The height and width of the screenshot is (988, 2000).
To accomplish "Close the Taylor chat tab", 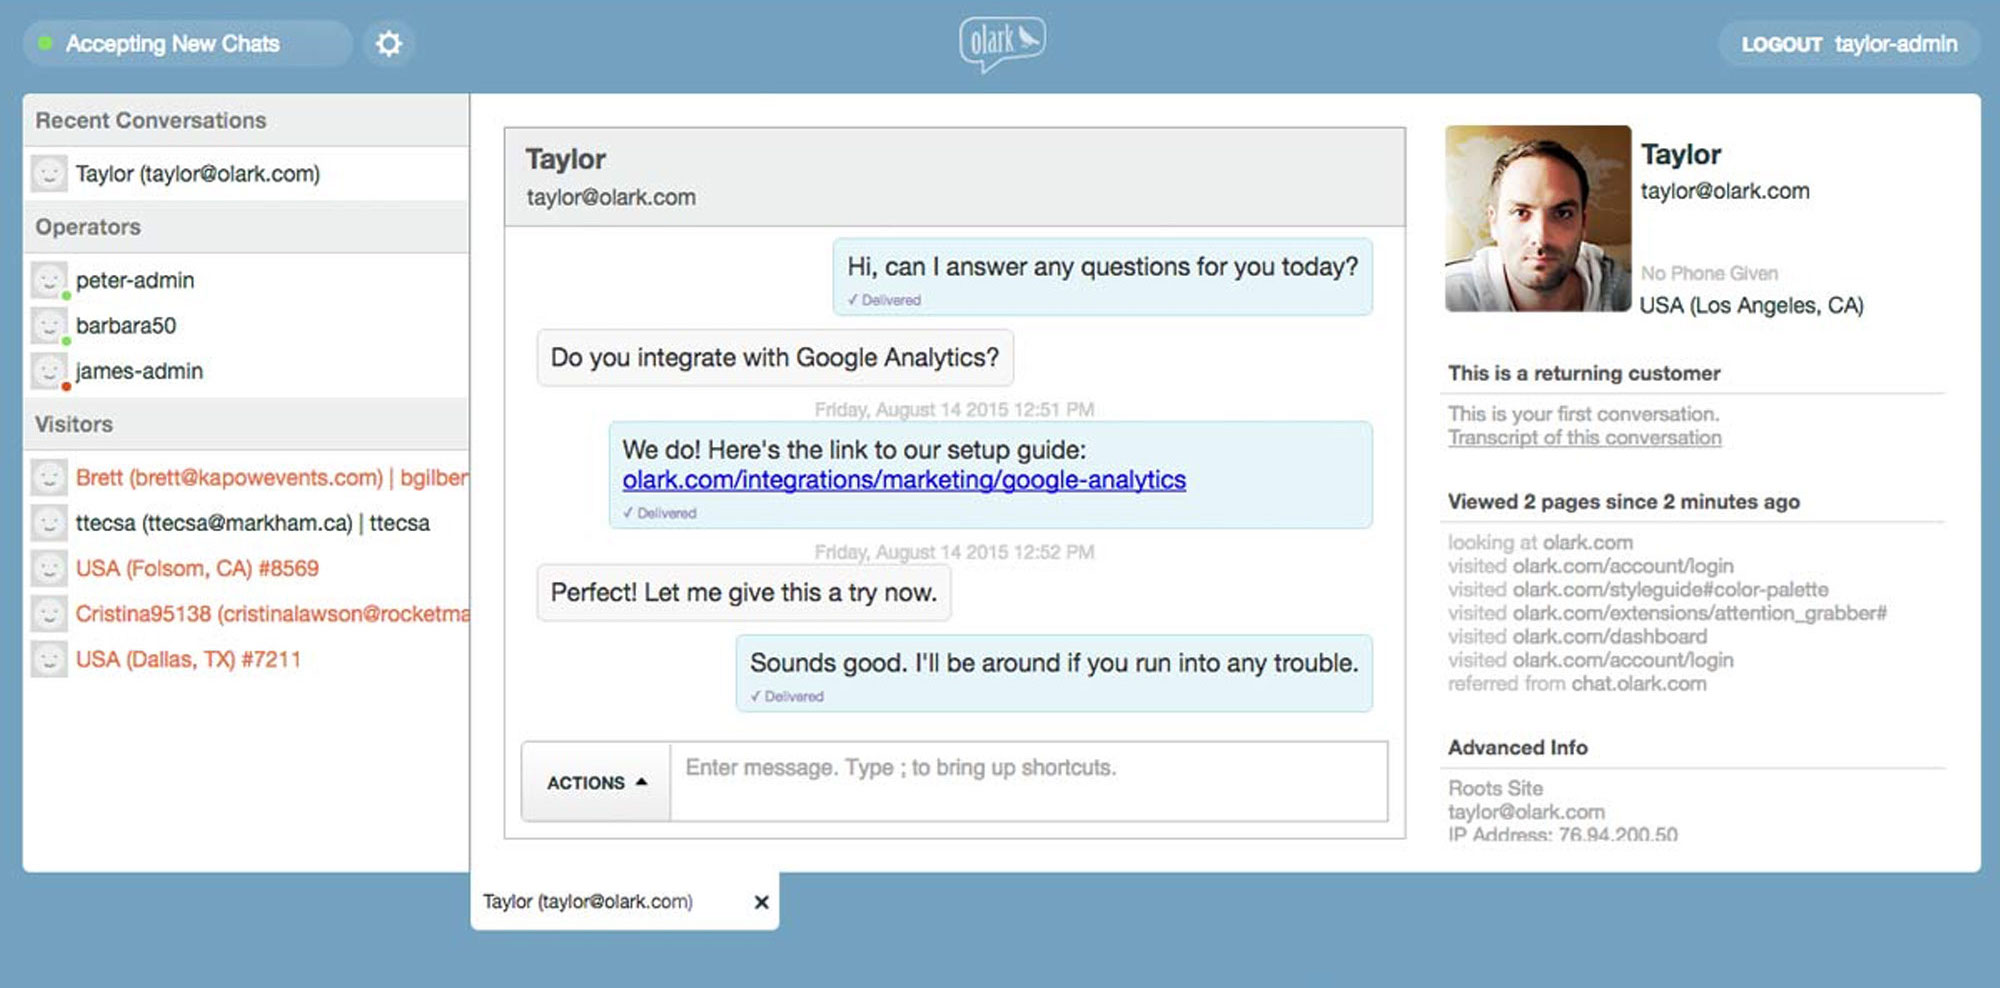I will coord(761,902).
